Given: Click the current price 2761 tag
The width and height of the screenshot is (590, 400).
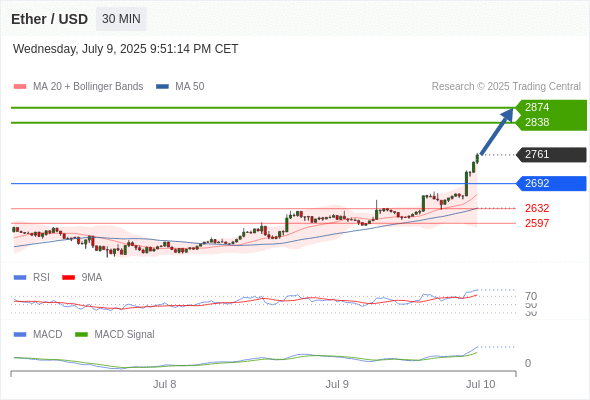Looking at the screenshot, I should coord(551,155).
